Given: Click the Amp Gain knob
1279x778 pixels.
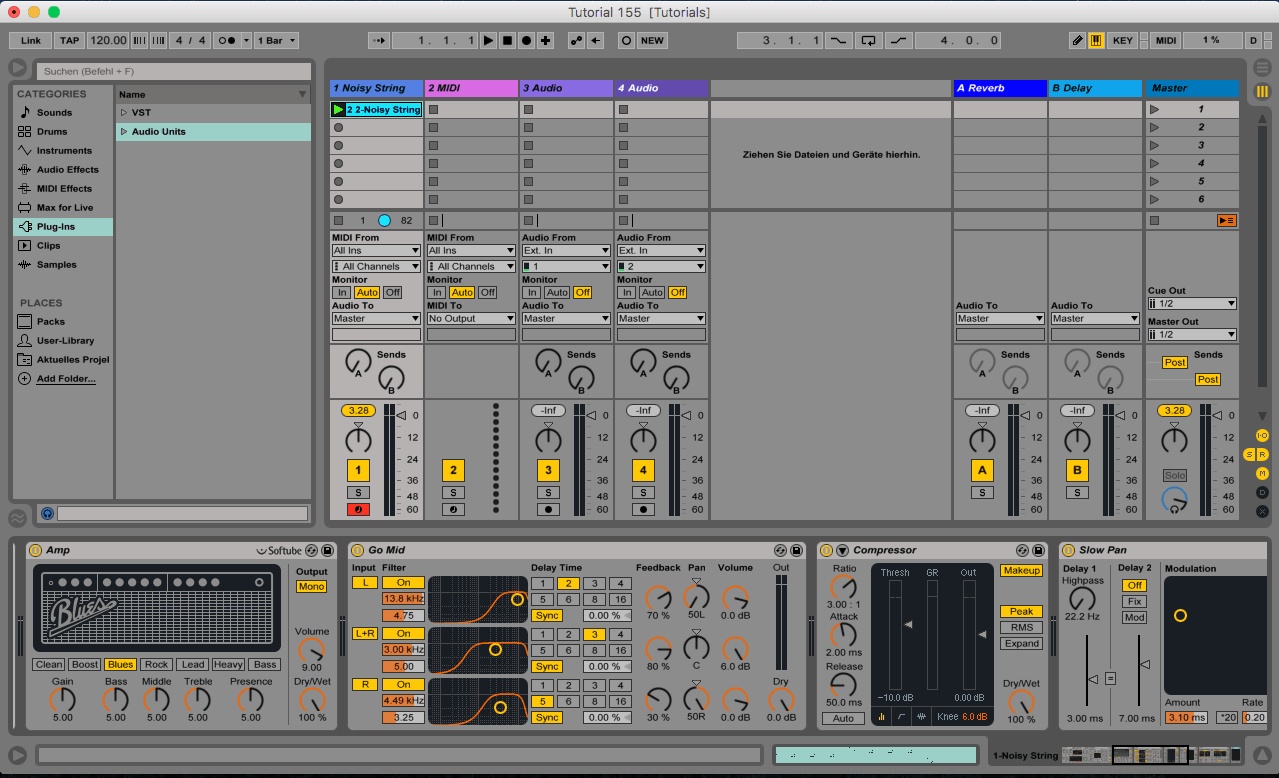Looking at the screenshot, I should [x=62, y=700].
